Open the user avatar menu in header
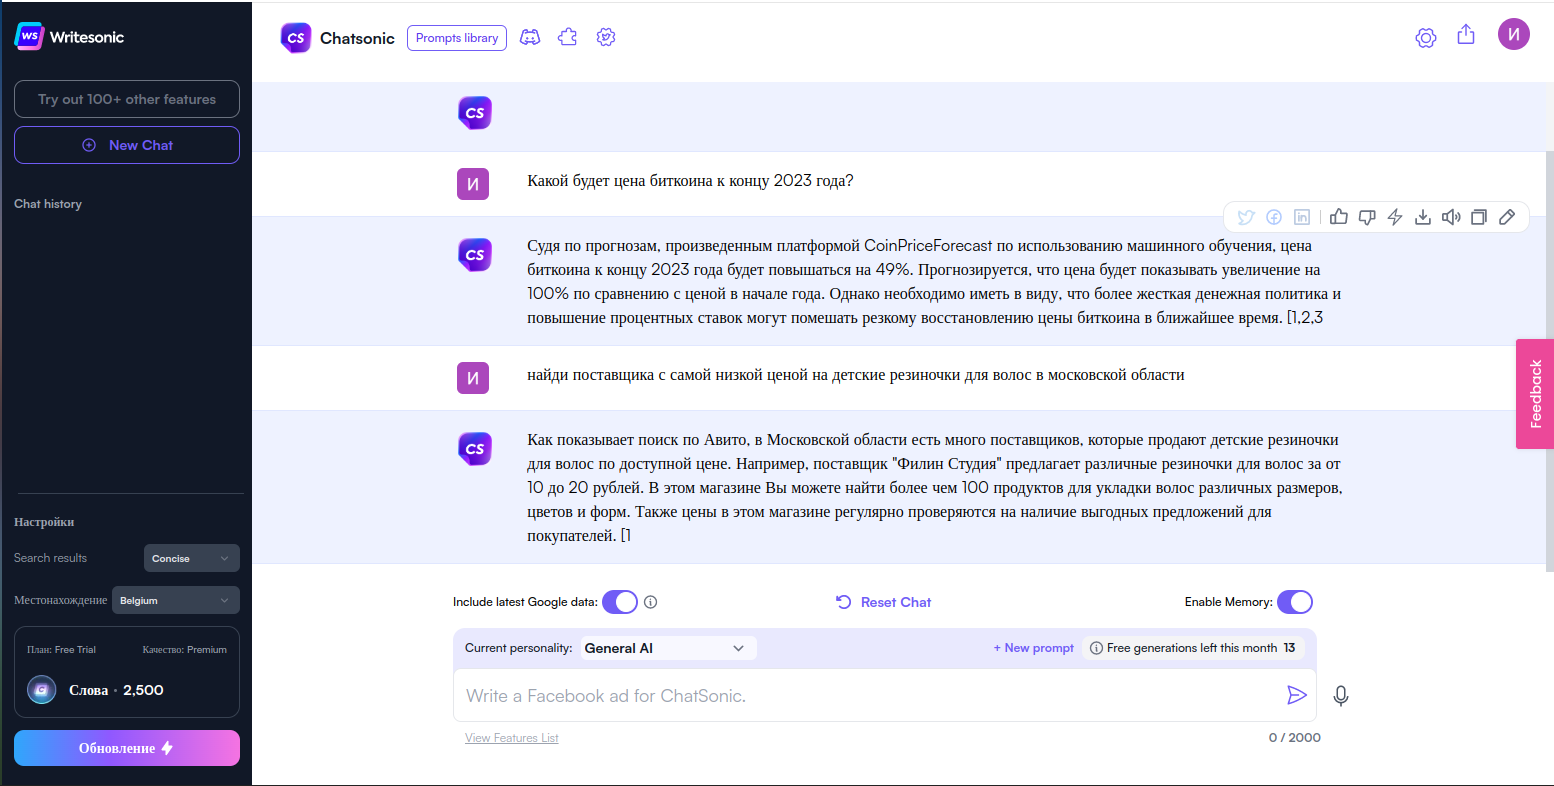The image size is (1554, 786). point(1514,34)
